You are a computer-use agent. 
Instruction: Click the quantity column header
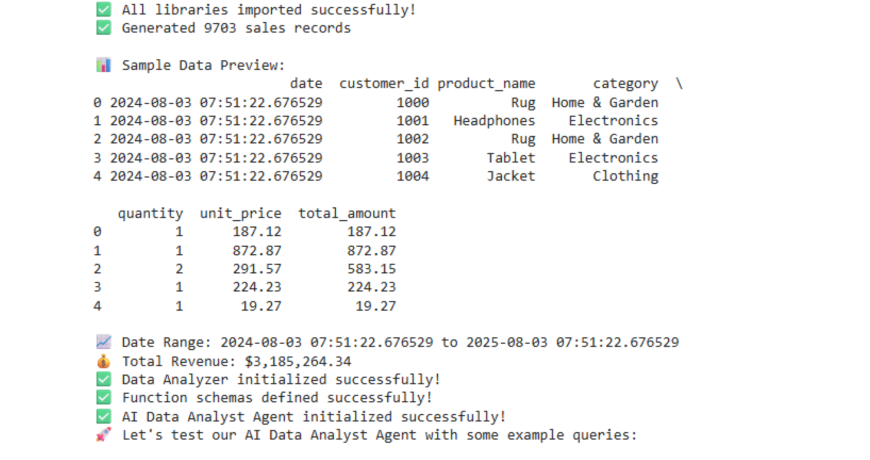(150, 214)
